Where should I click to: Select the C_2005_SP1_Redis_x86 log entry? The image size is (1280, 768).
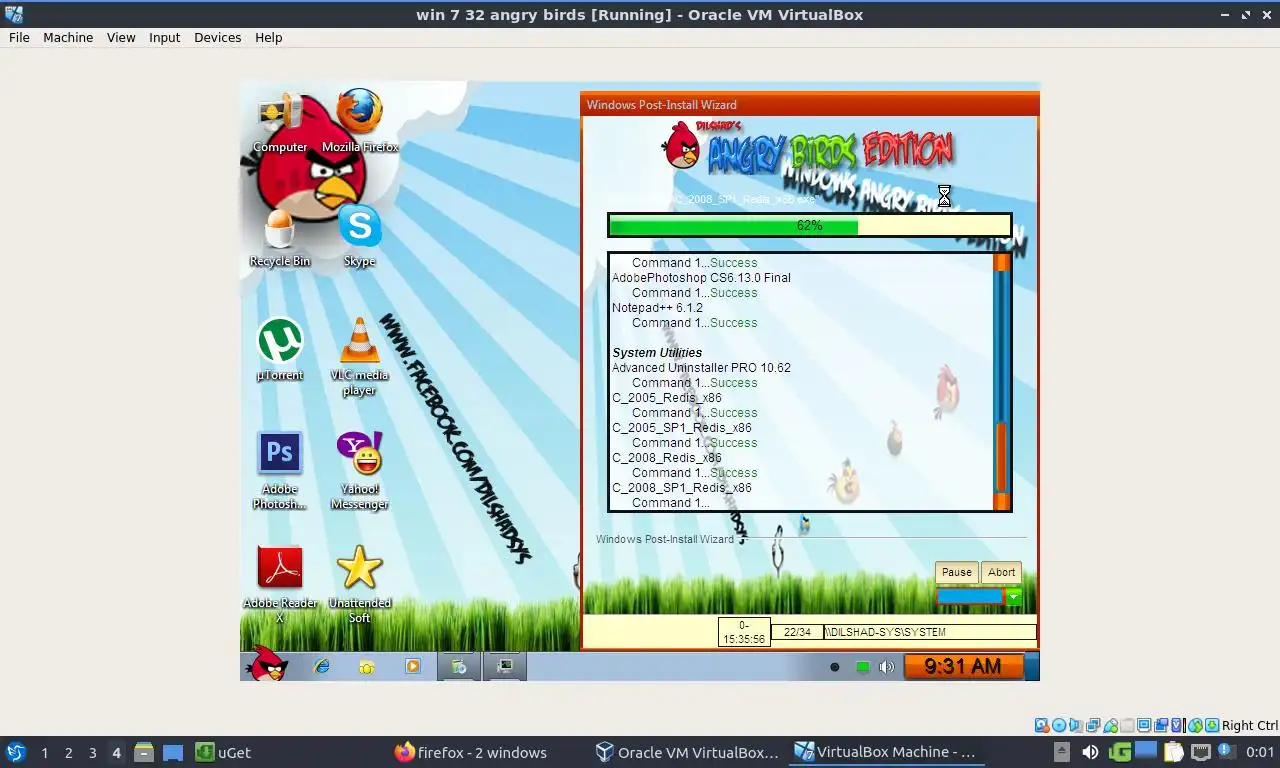click(x=682, y=427)
